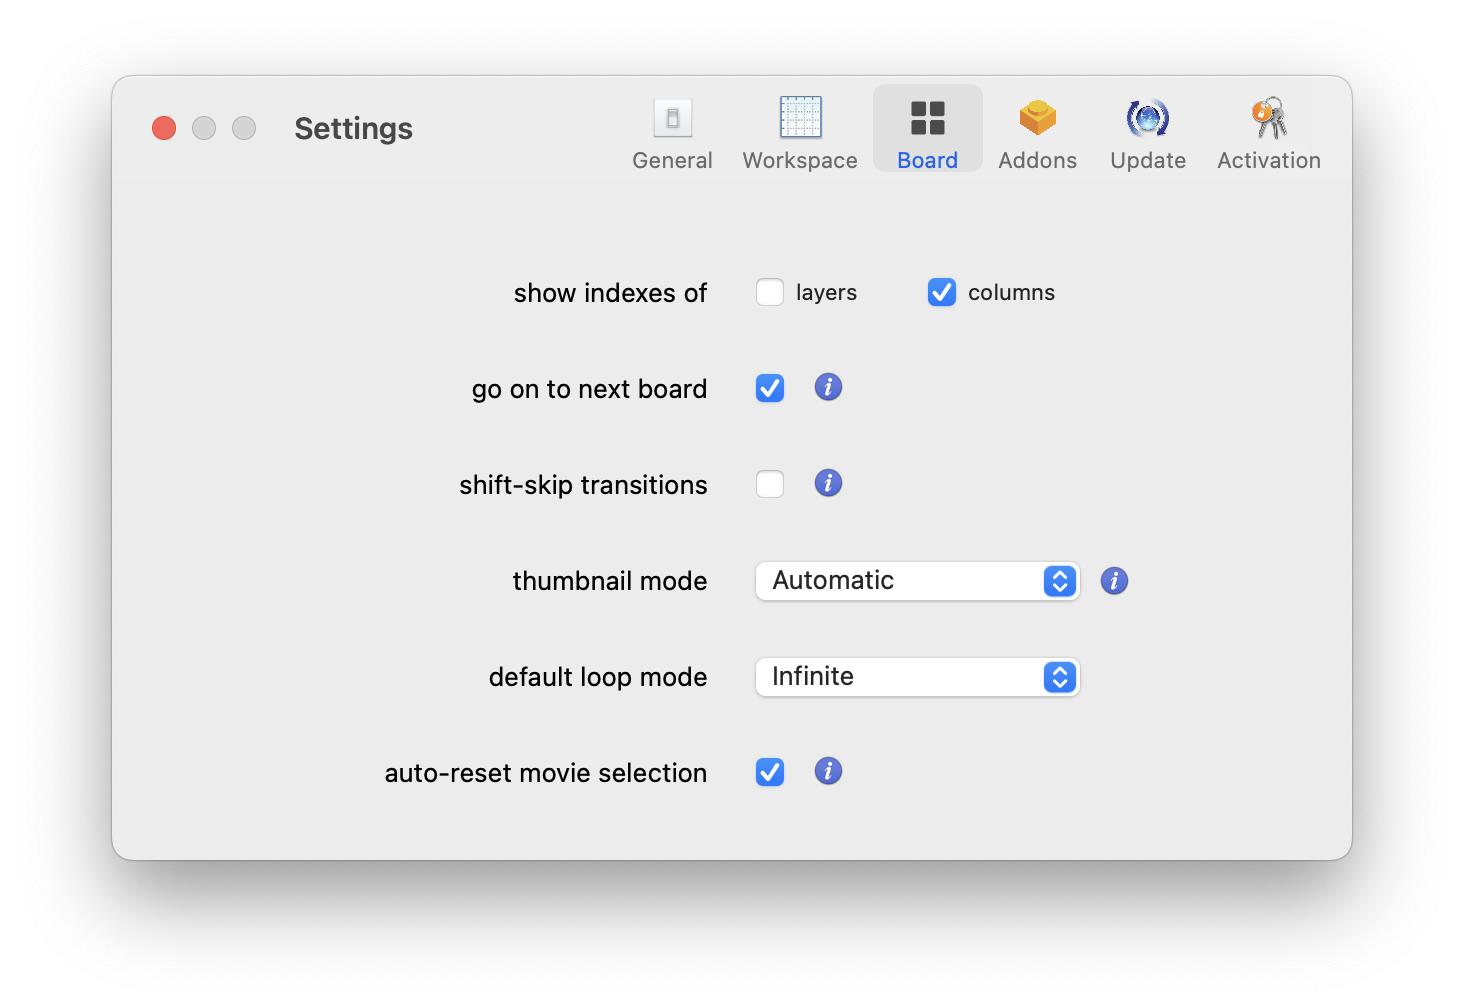Viewport: 1464px width, 1008px height.
Task: Open the Workspace grid icon tab
Action: [800, 118]
